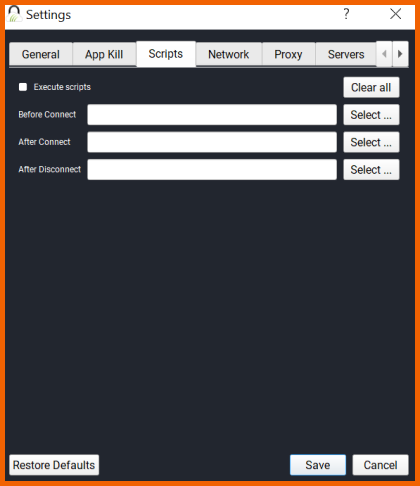Open the App Kill tab
This screenshot has width=420, height=486.
pyautogui.click(x=104, y=54)
